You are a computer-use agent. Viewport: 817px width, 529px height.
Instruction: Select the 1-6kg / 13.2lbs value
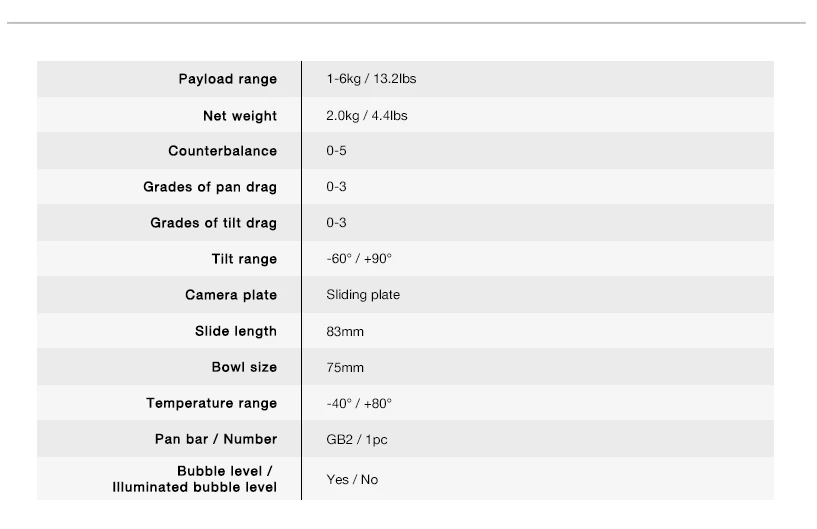point(371,79)
